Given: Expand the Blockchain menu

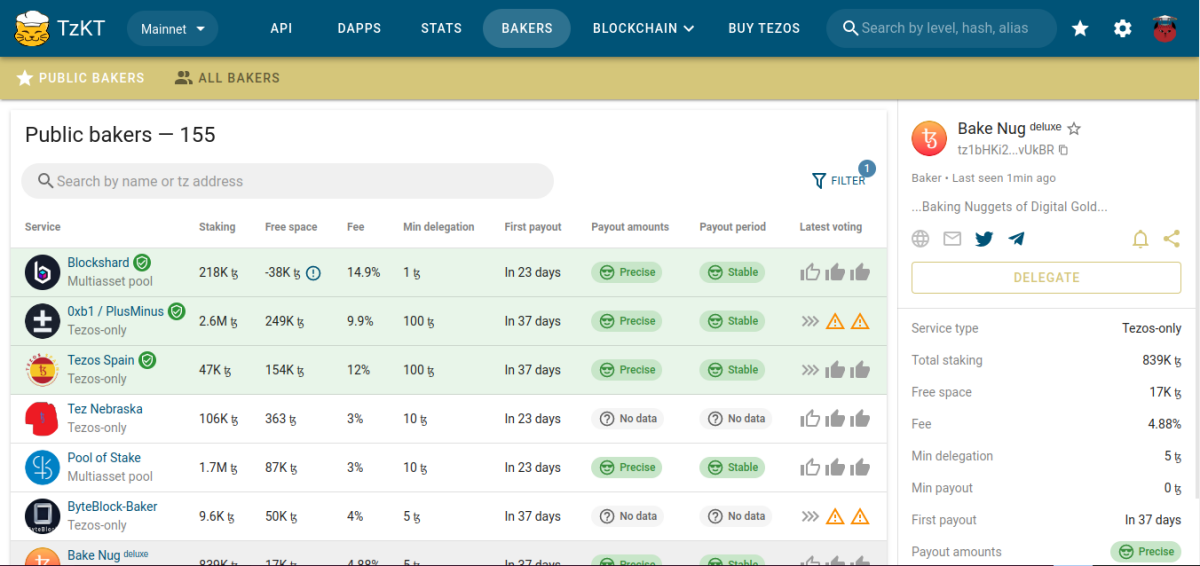Looking at the screenshot, I should (643, 28).
